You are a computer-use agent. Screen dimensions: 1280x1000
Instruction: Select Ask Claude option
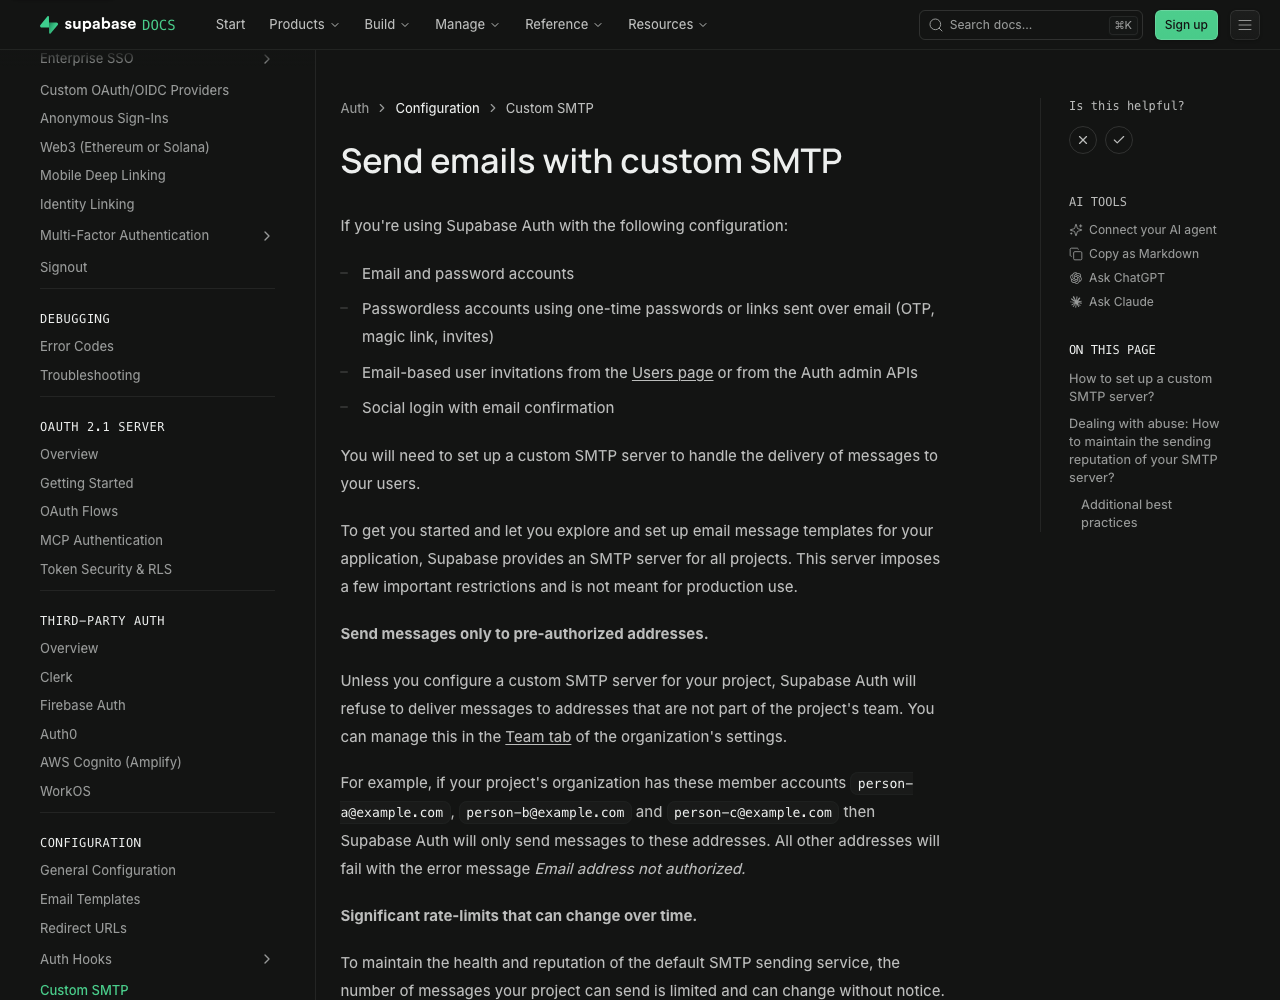point(1121,302)
